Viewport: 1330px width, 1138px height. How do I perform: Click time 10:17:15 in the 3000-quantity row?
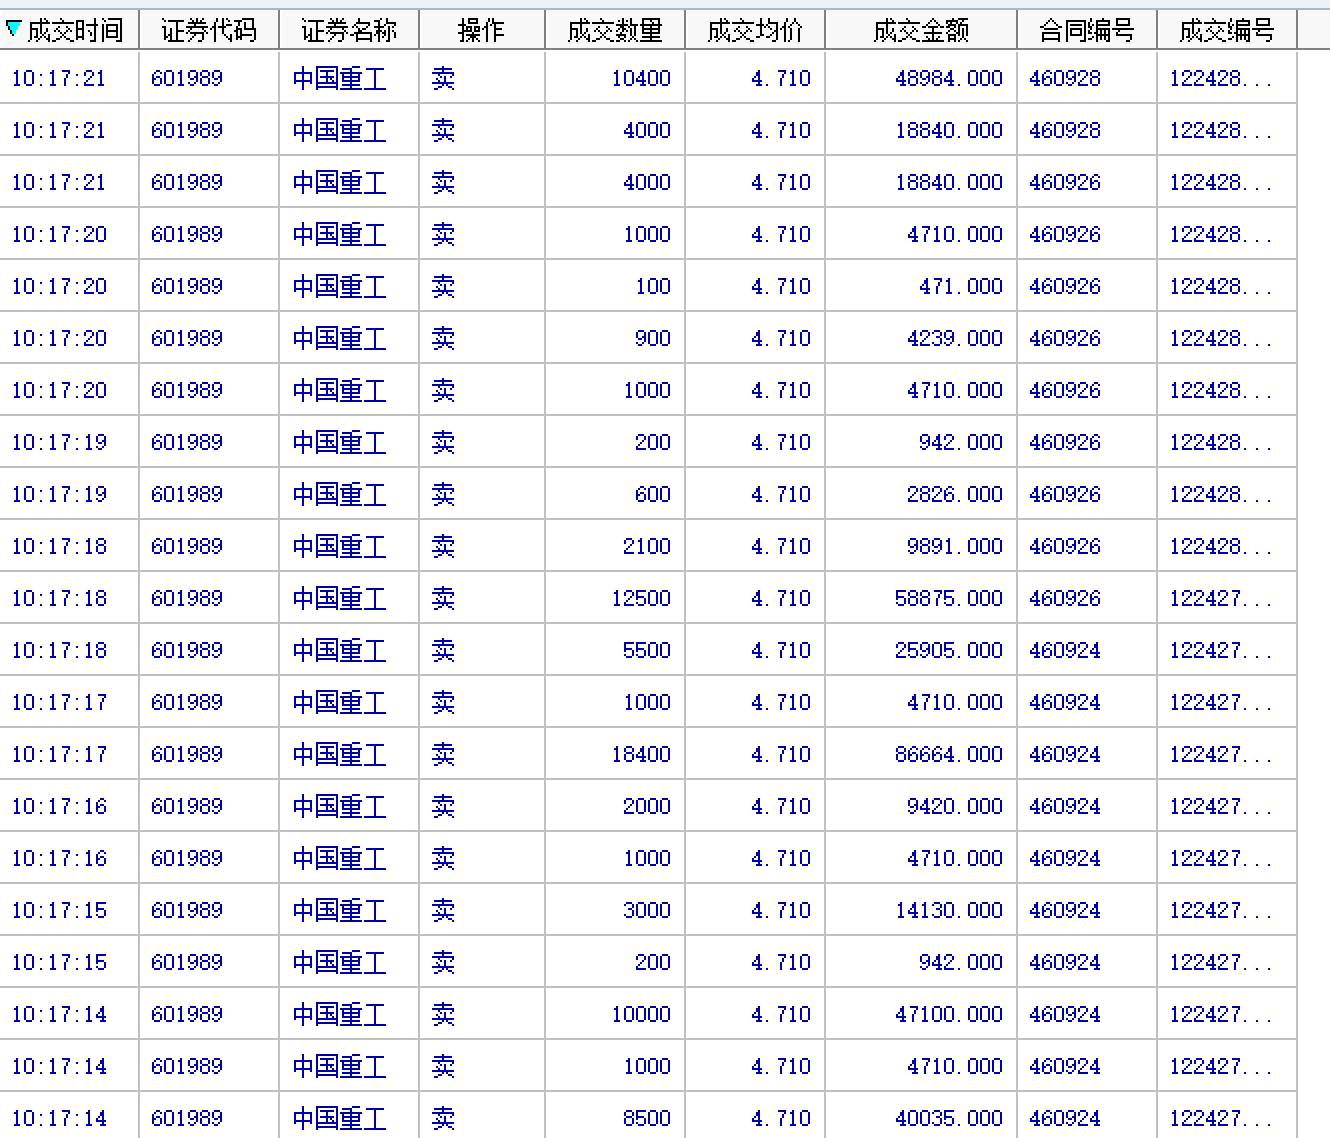pyautogui.click(x=59, y=910)
